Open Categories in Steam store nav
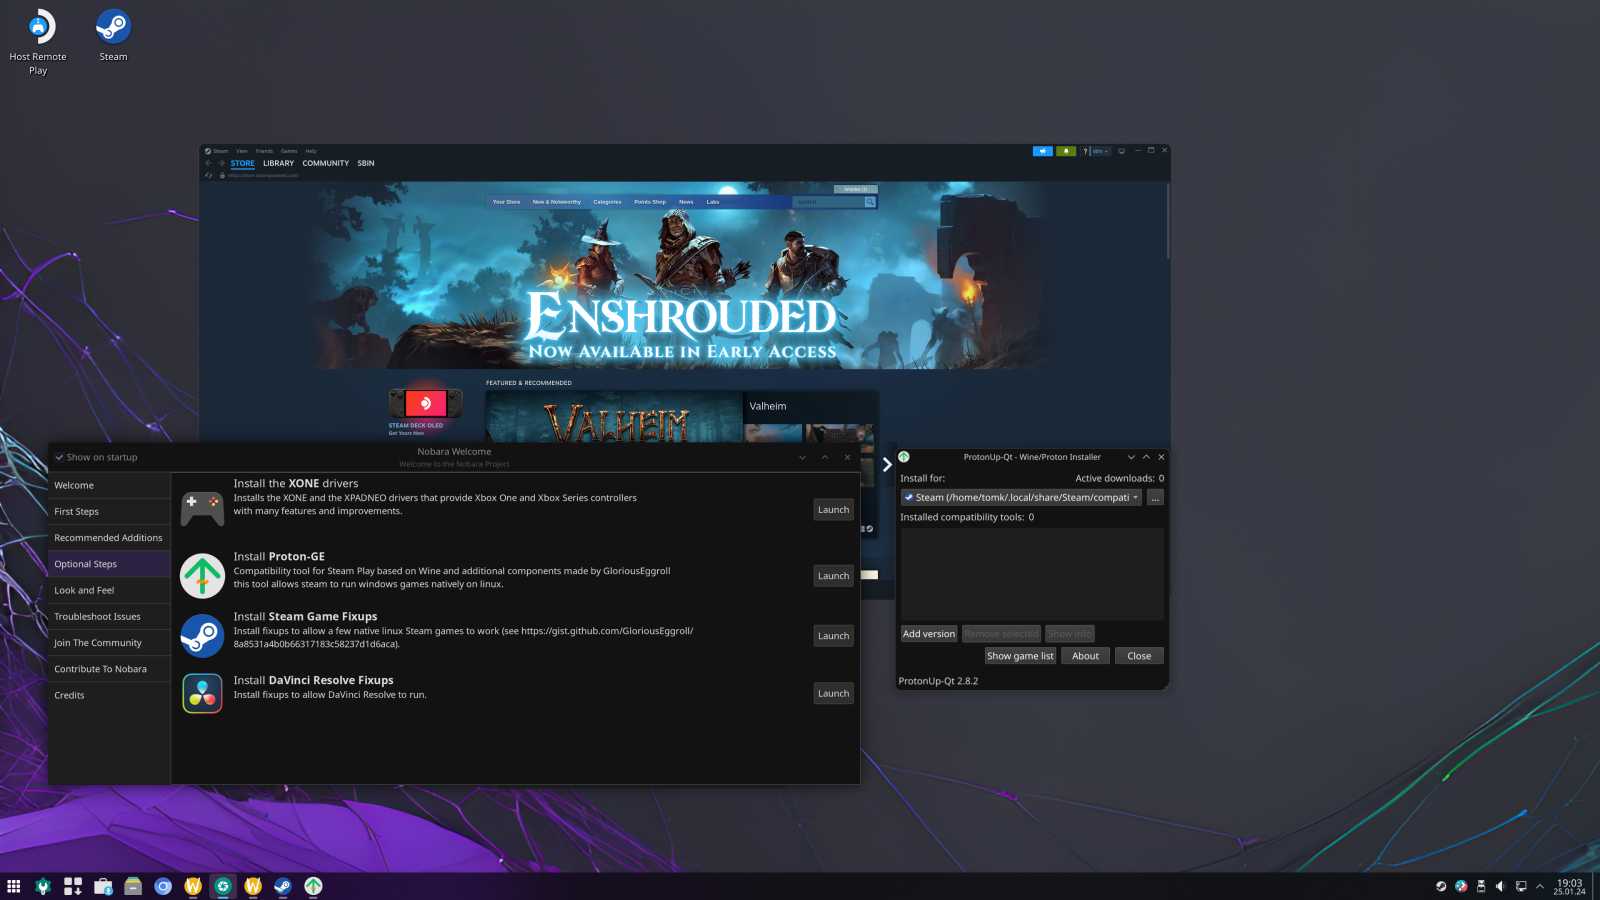Screen dimensions: 1600x900 [607, 202]
